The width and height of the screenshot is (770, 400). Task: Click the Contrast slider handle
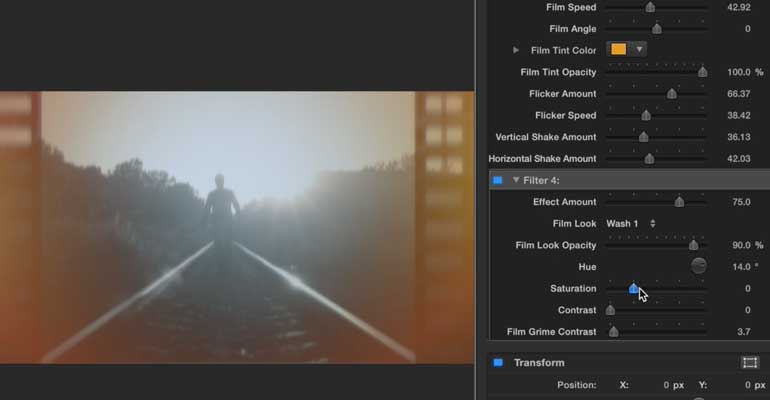(x=610, y=310)
